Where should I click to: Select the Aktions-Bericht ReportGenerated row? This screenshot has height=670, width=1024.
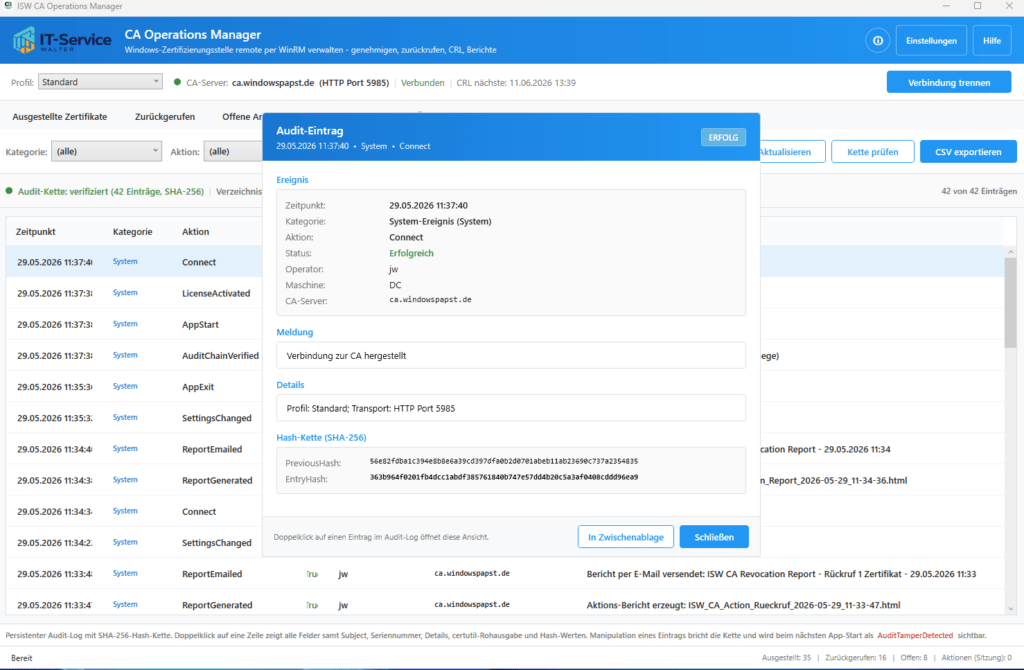point(505,605)
